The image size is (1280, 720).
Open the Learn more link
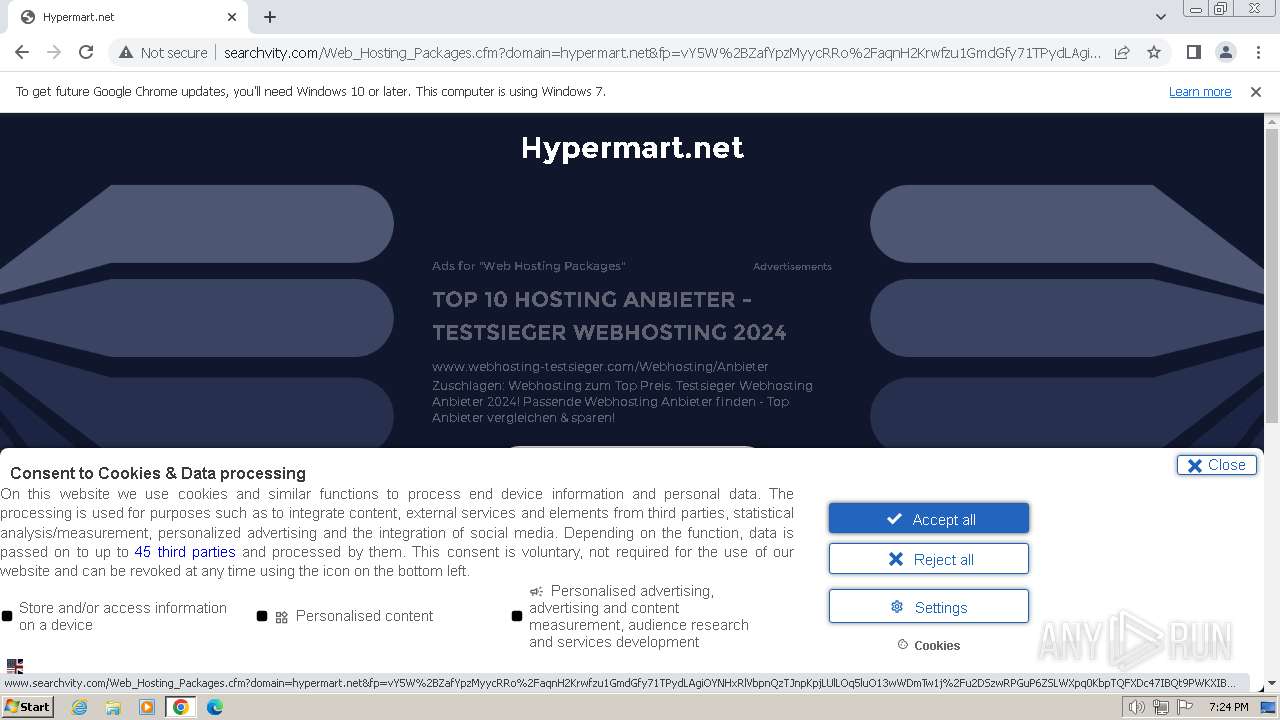click(x=1200, y=91)
